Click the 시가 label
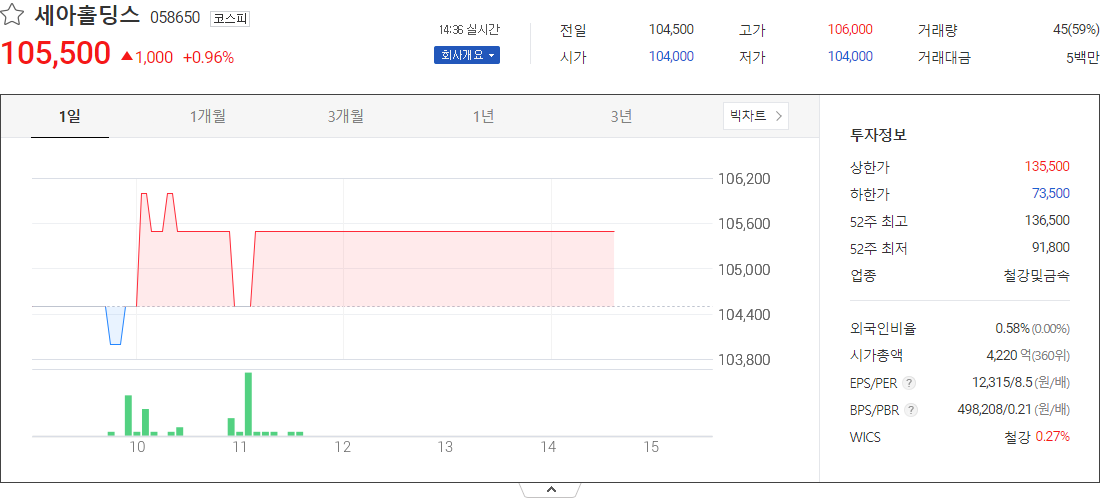The image size is (1100, 499). pos(573,58)
